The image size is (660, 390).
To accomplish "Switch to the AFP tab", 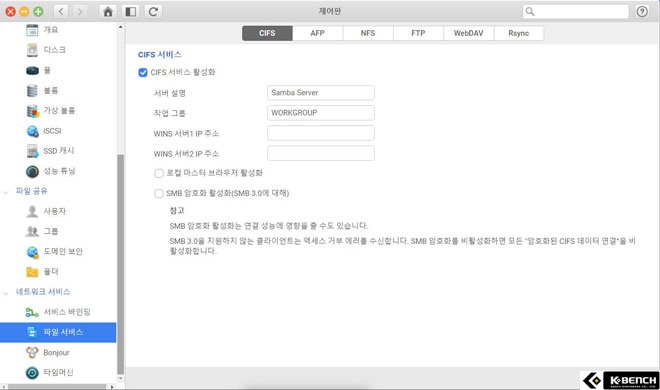I will tap(317, 33).
